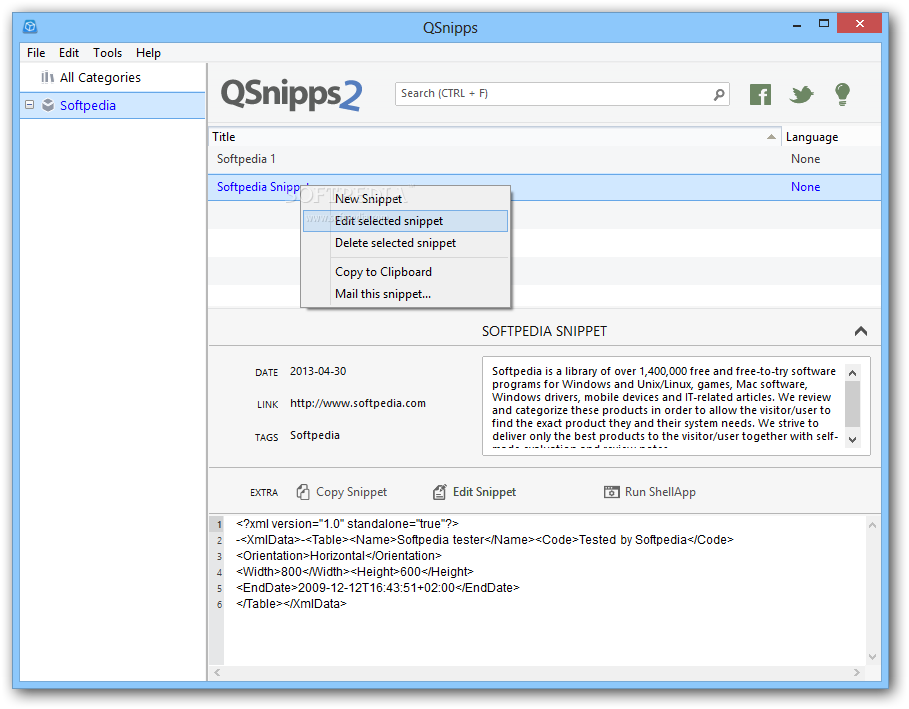Close the QSnipps window
This screenshot has width=909, height=709.
point(859,24)
